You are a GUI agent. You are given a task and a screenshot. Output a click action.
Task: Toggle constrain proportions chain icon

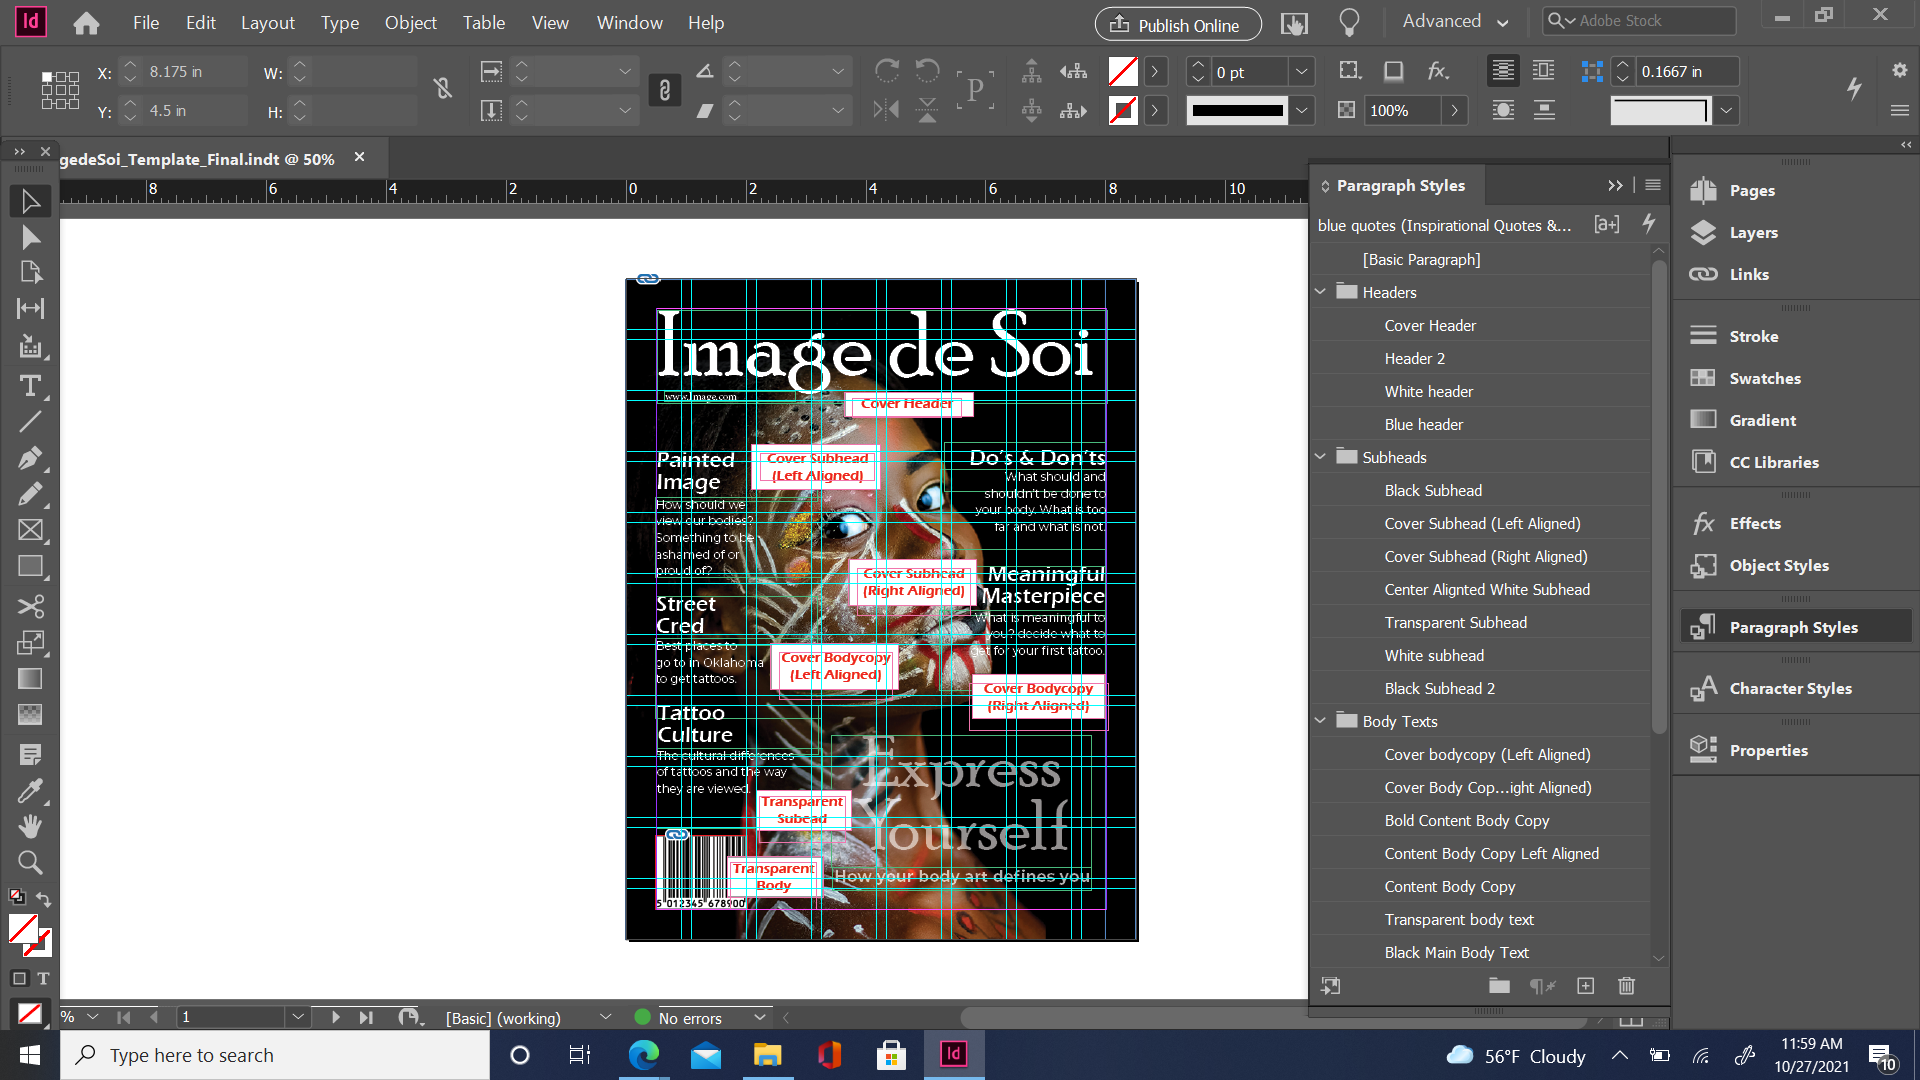click(664, 91)
